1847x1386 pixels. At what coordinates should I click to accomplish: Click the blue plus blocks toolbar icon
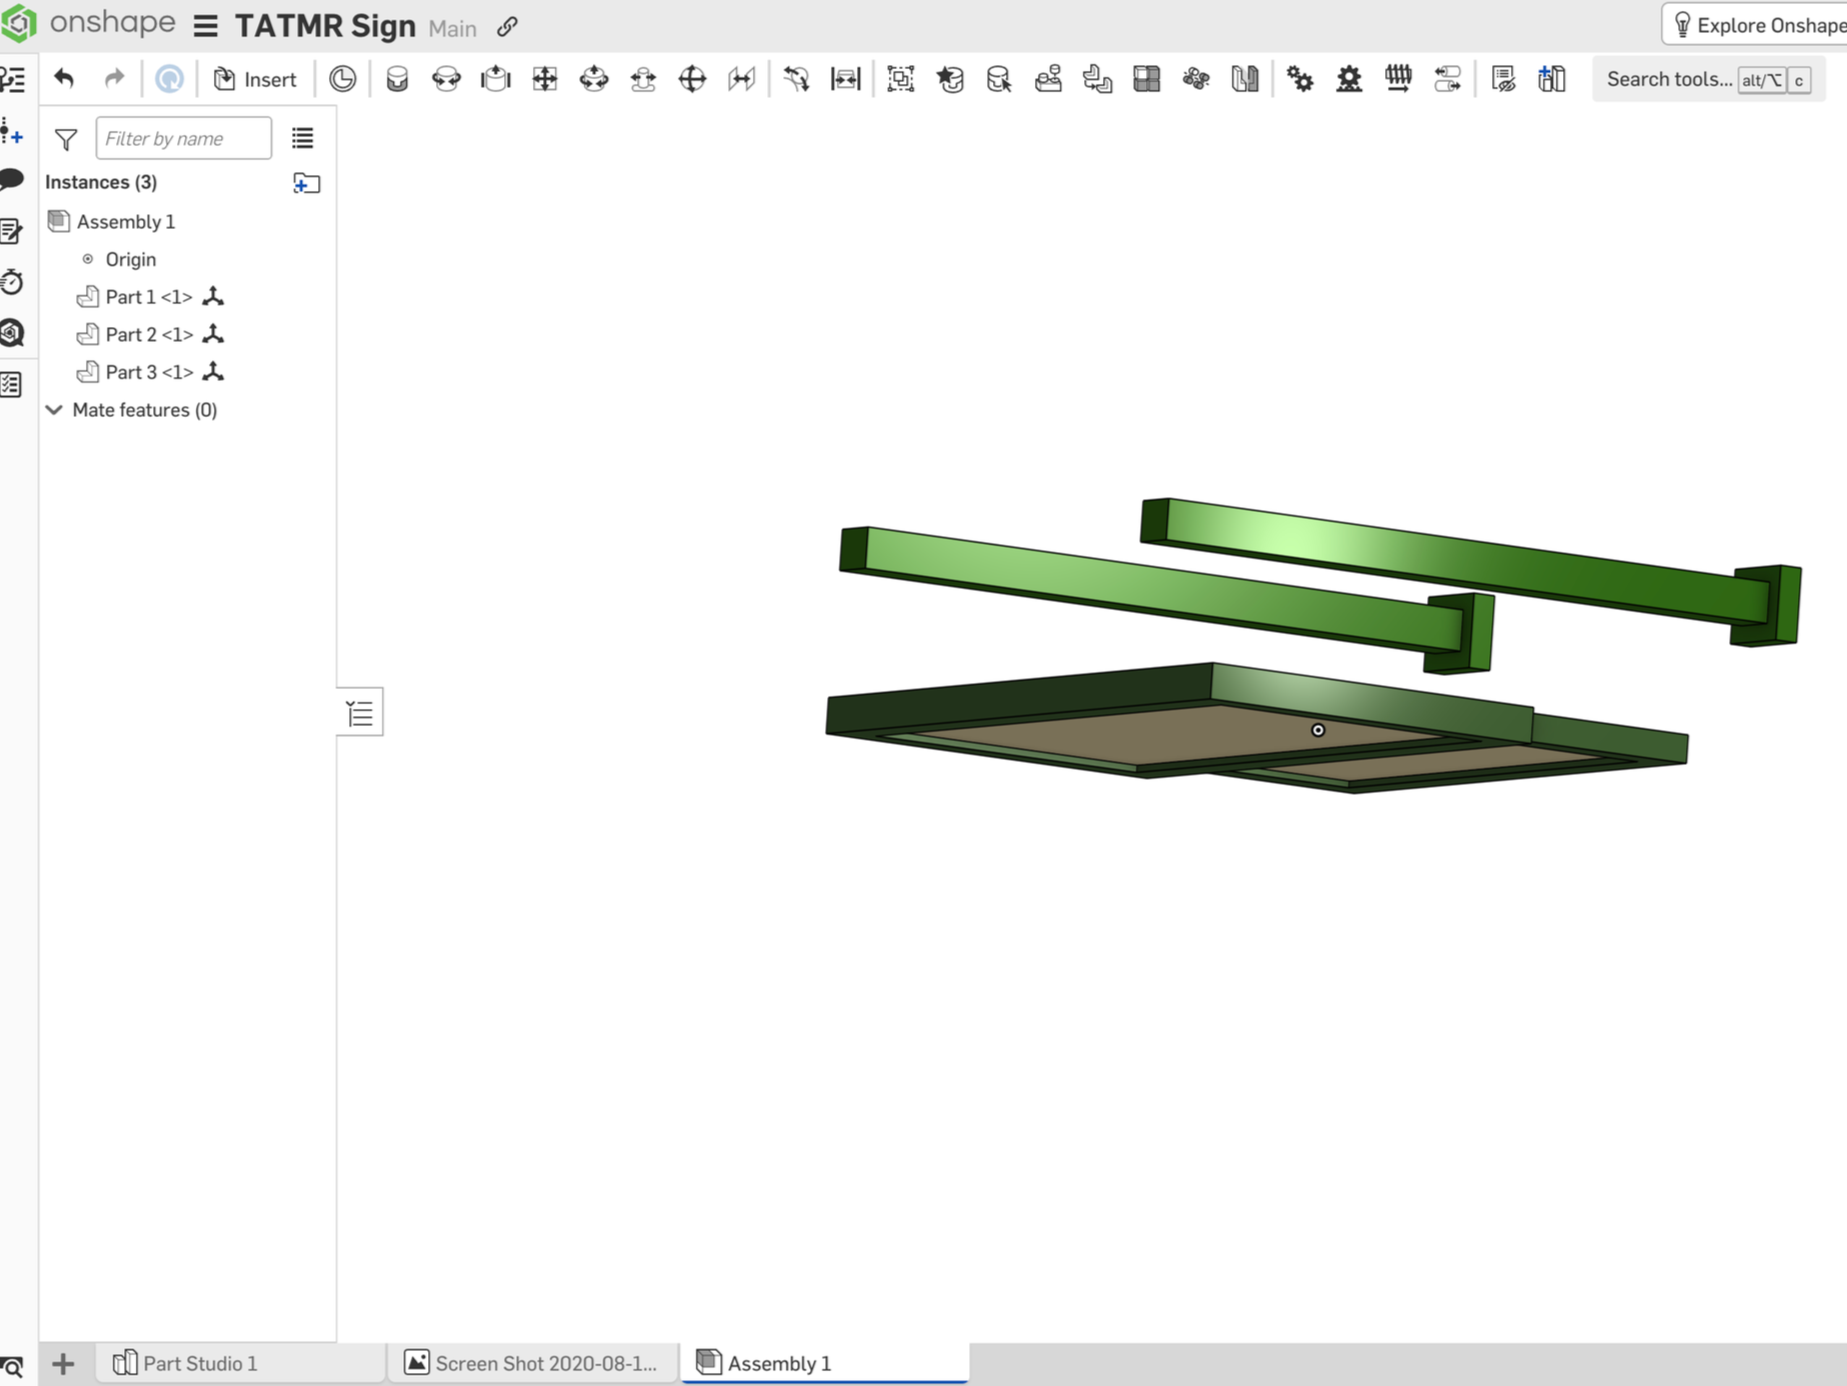pyautogui.click(x=1552, y=78)
